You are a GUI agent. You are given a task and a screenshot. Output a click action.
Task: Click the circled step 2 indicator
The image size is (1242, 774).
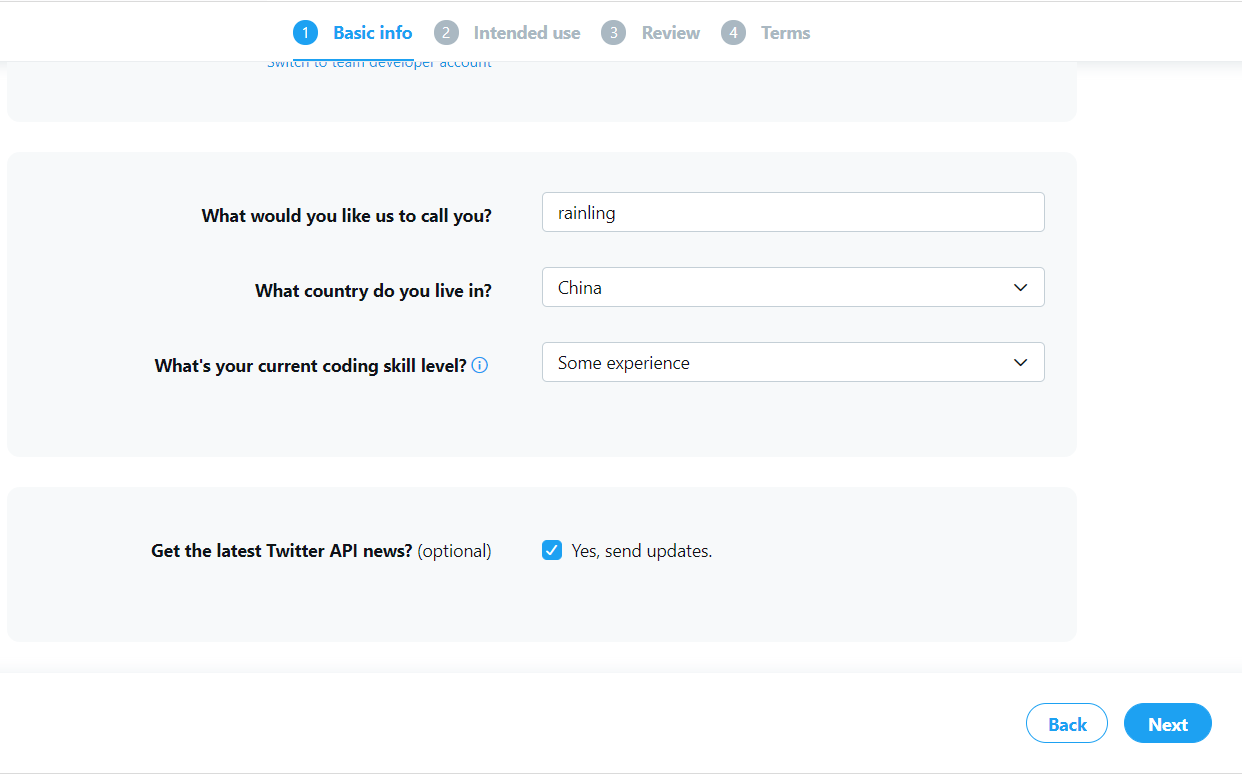(x=446, y=32)
